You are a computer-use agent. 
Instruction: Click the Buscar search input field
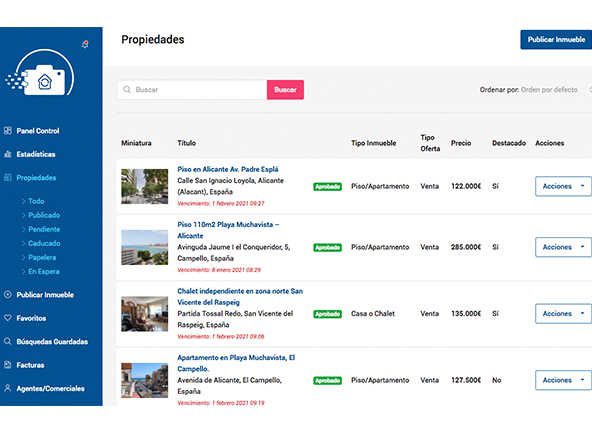(x=193, y=90)
